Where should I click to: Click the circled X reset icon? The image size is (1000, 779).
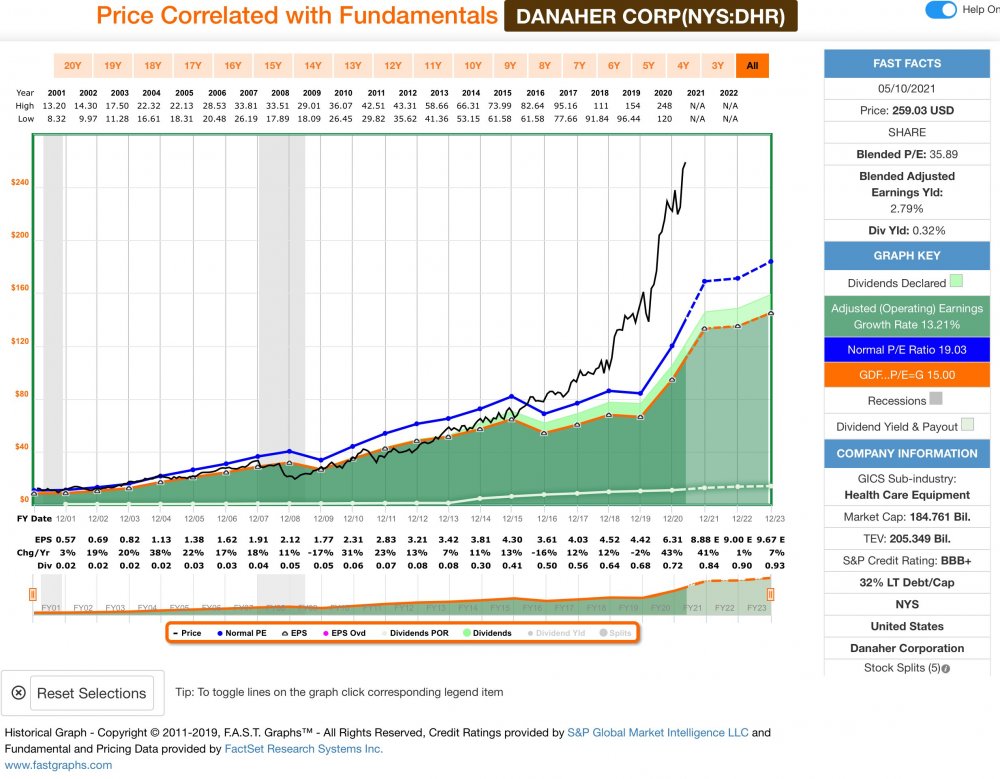coord(18,693)
